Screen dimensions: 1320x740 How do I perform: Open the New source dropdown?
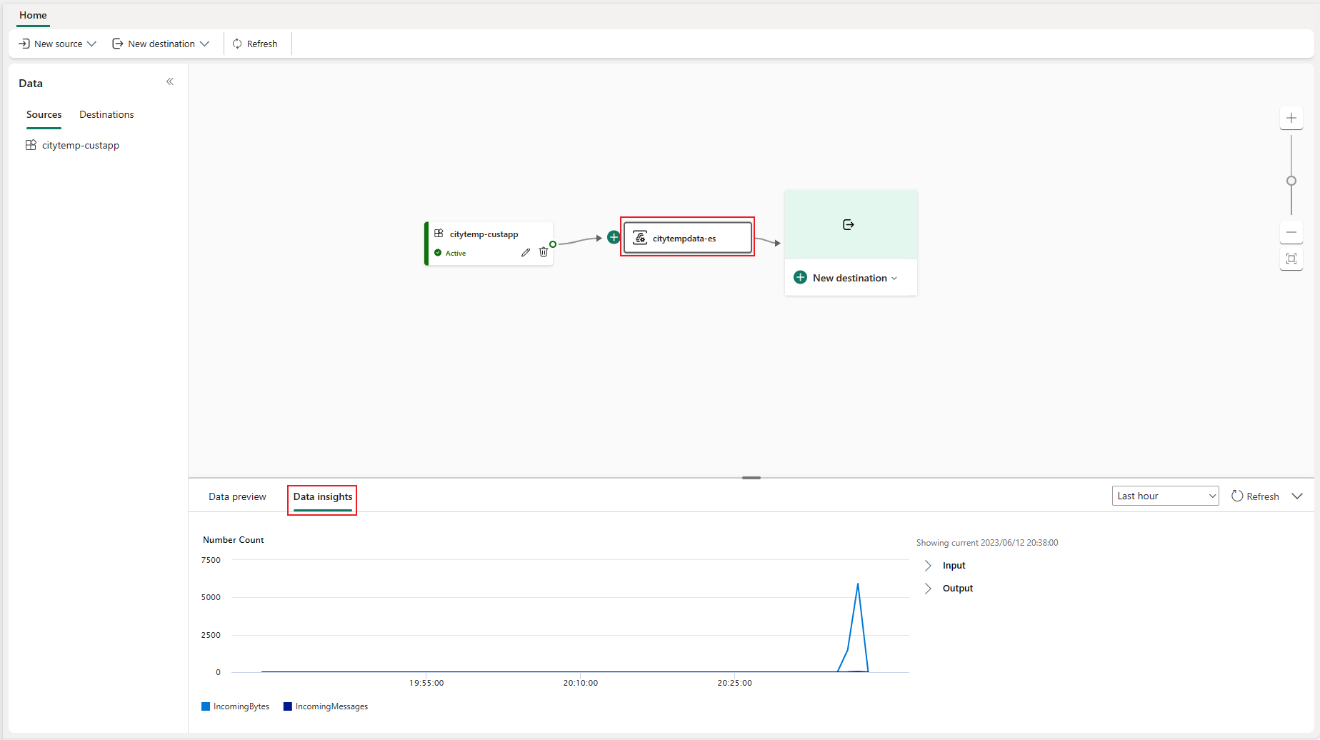[58, 44]
